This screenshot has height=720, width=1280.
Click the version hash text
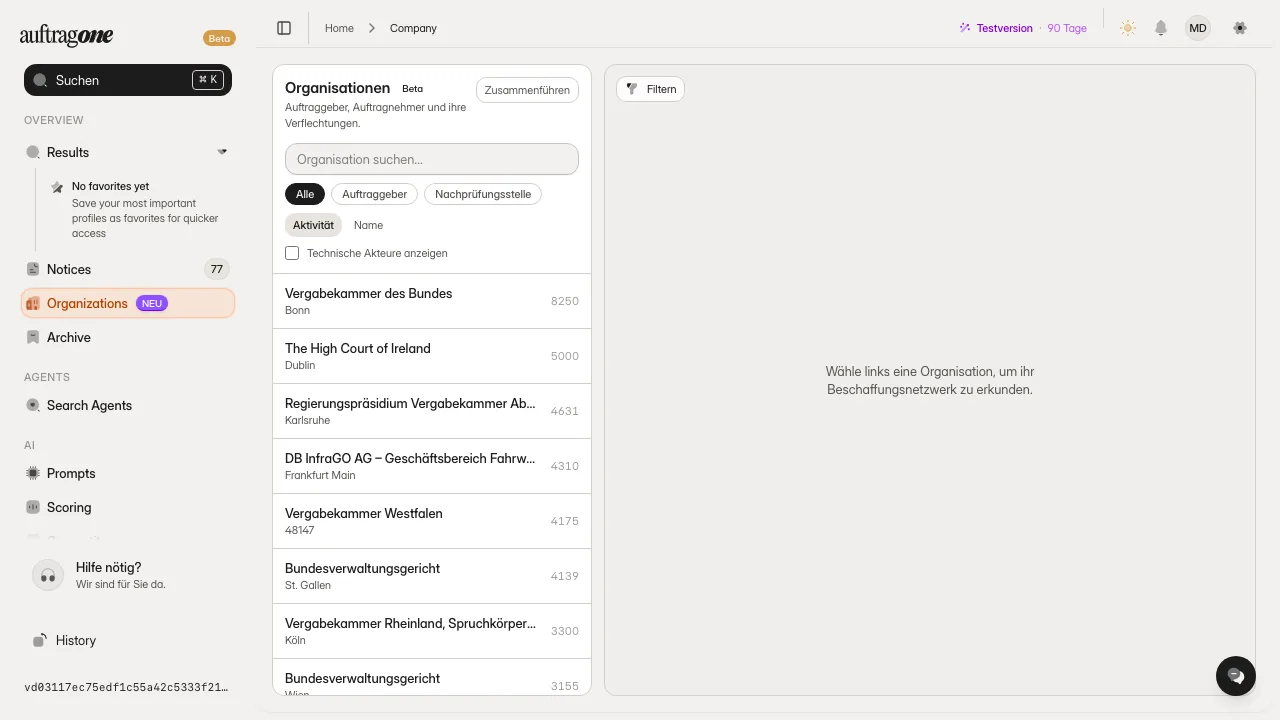tap(126, 688)
